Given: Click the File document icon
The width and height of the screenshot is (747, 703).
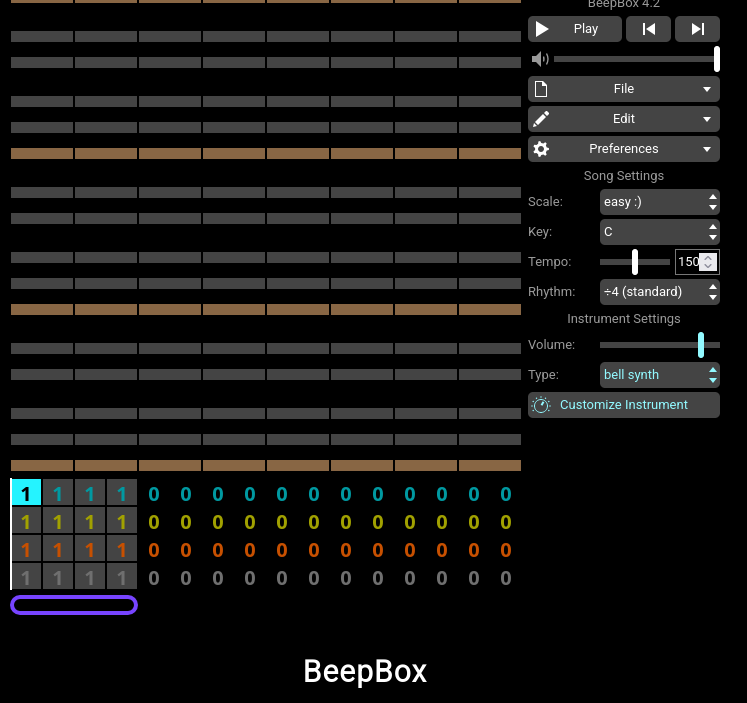Looking at the screenshot, I should click(x=541, y=89).
